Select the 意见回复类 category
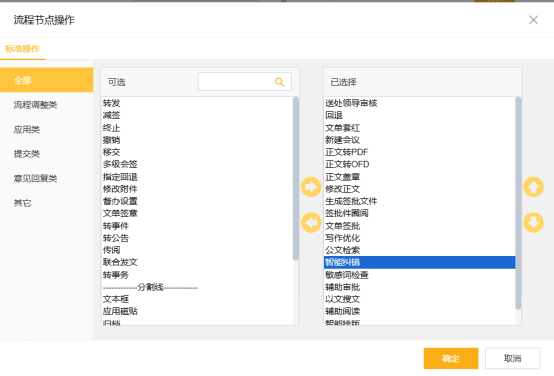The image size is (554, 376). [x=46, y=178]
